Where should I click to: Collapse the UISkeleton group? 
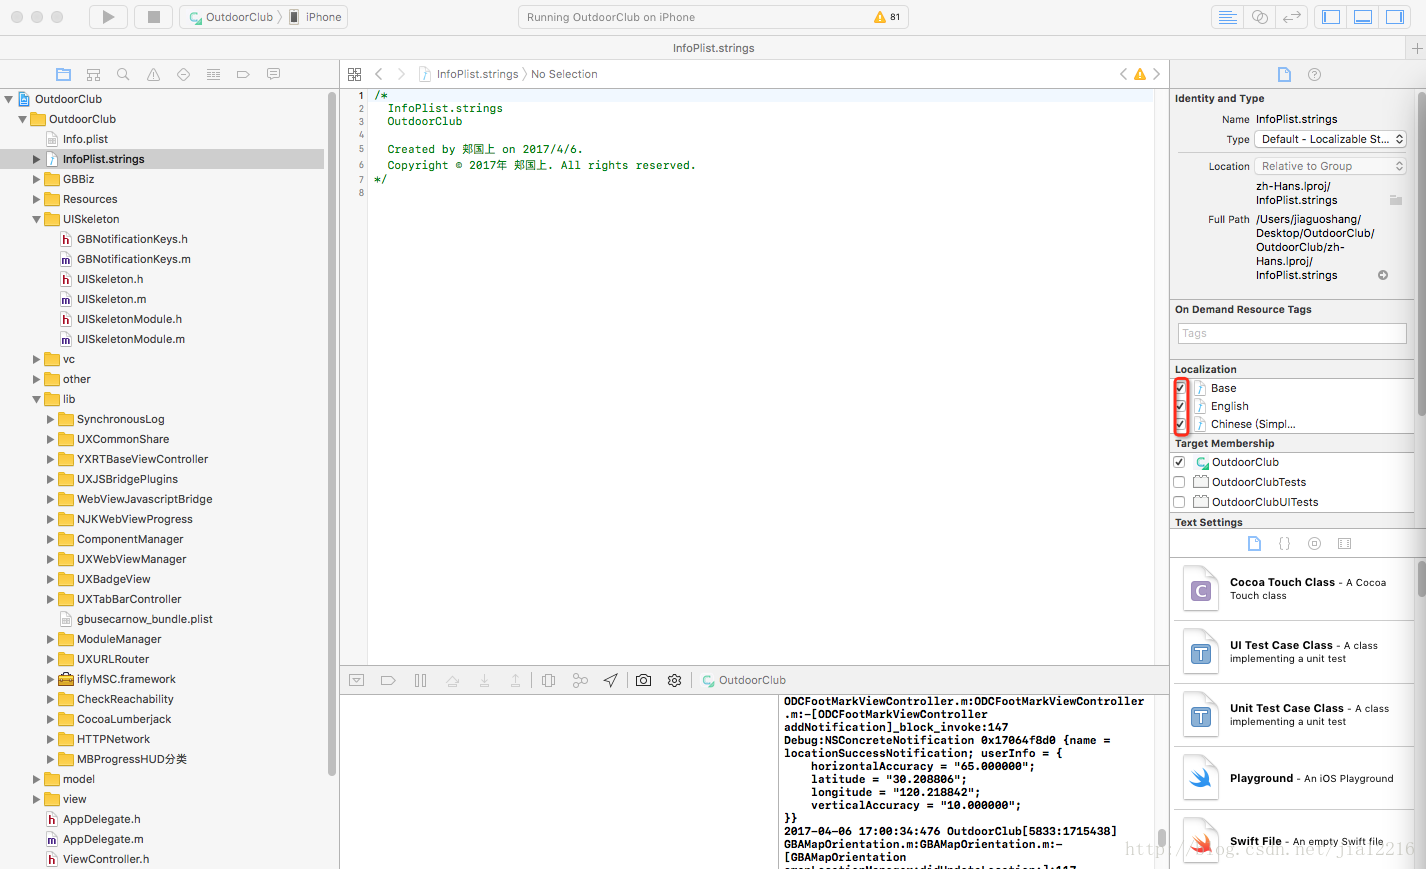[x=37, y=219]
